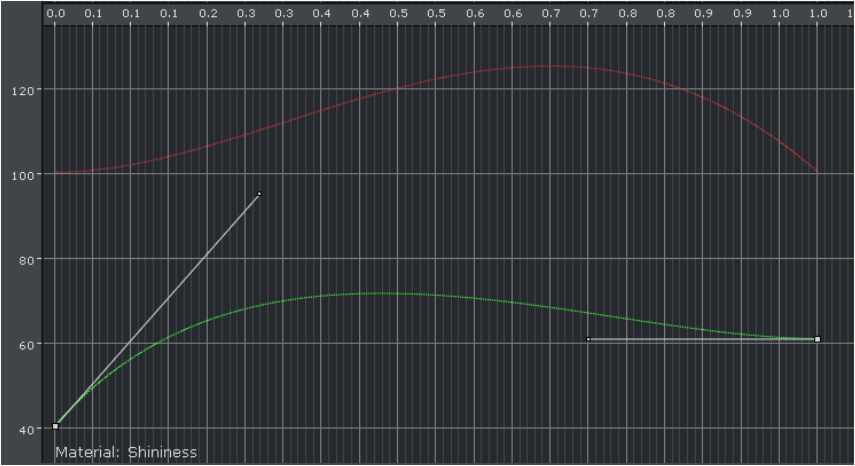The height and width of the screenshot is (466, 855).
Task: Click the 120 label on the value axis
Action: pos(23,90)
